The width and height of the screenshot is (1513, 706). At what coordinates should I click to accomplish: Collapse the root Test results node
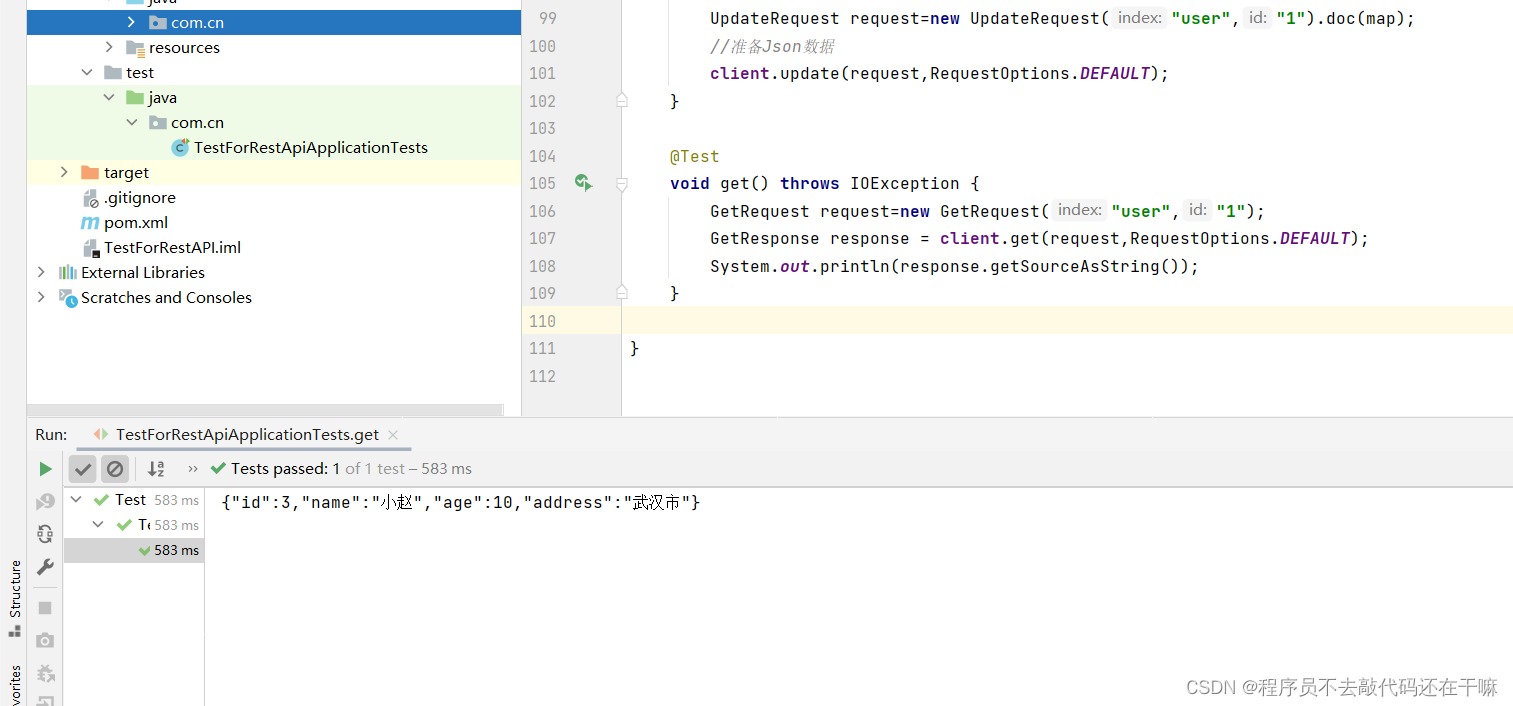pyautogui.click(x=77, y=499)
